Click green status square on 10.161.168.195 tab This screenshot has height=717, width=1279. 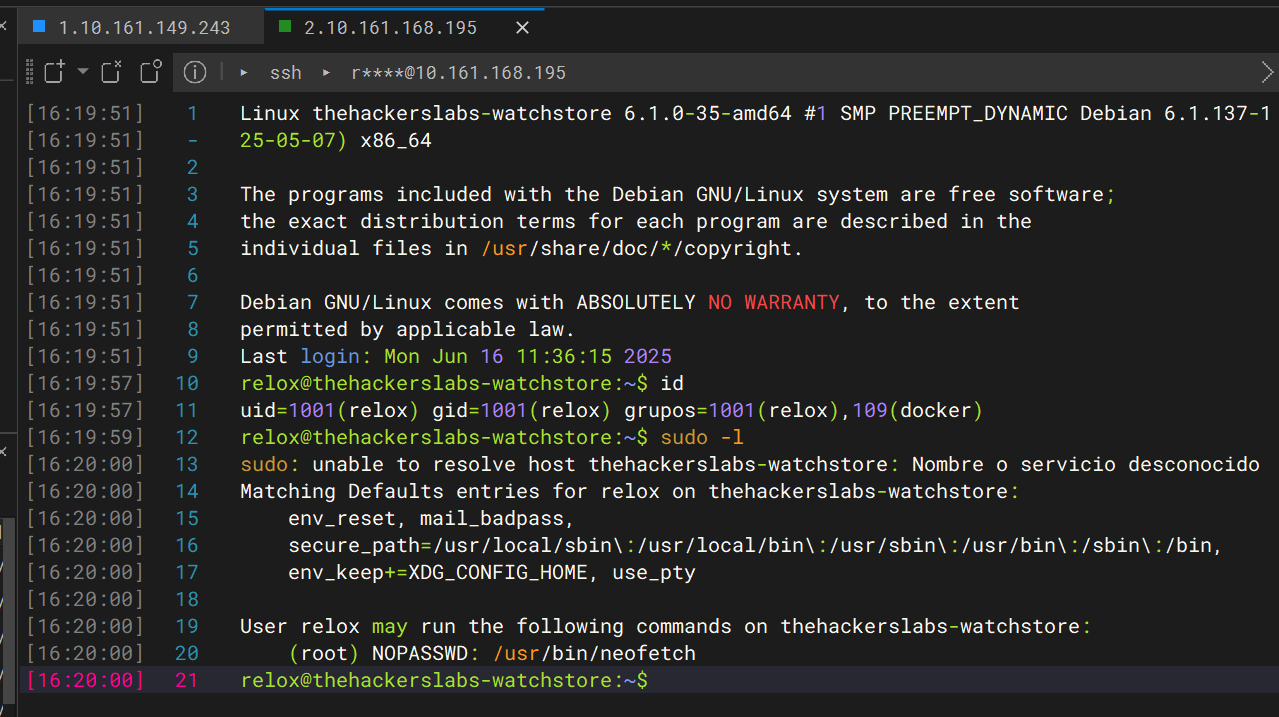285,27
